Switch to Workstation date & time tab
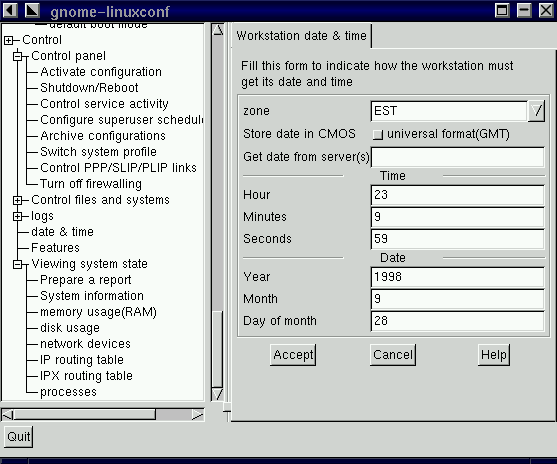This screenshot has height=464, width=557. pyautogui.click(x=301, y=36)
